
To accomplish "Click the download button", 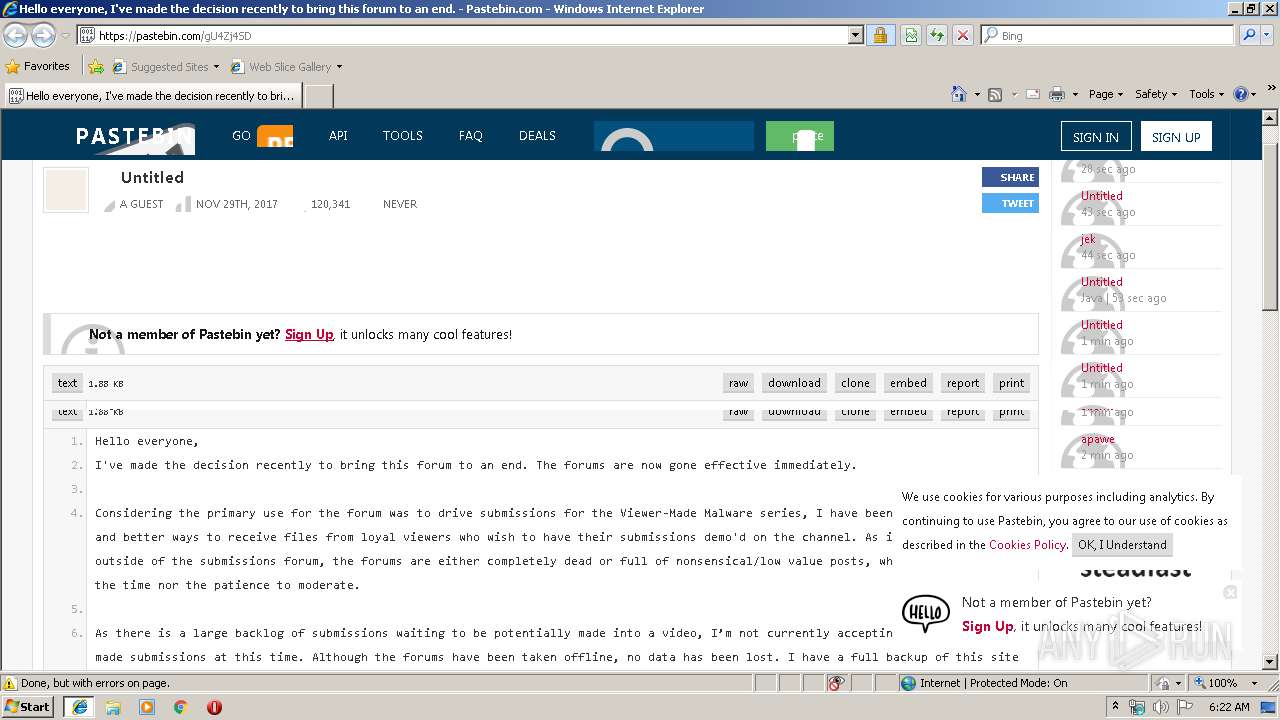I will click(794, 383).
